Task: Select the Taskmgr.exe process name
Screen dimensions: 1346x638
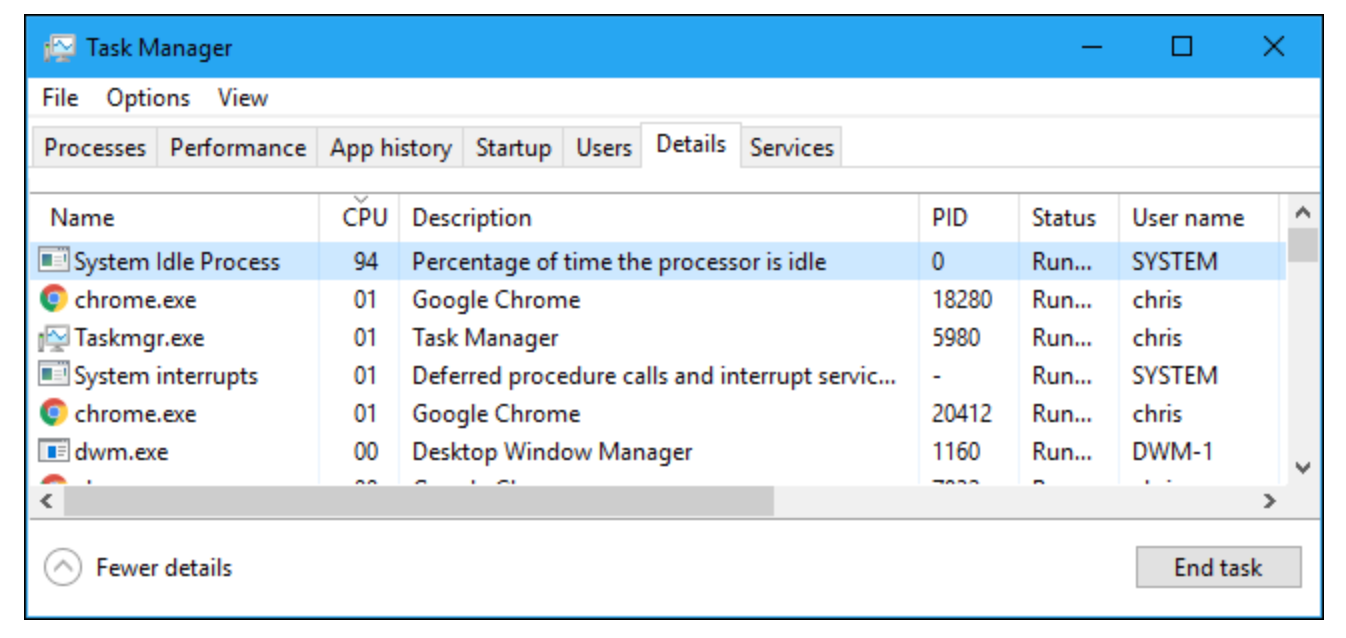Action: [x=139, y=338]
